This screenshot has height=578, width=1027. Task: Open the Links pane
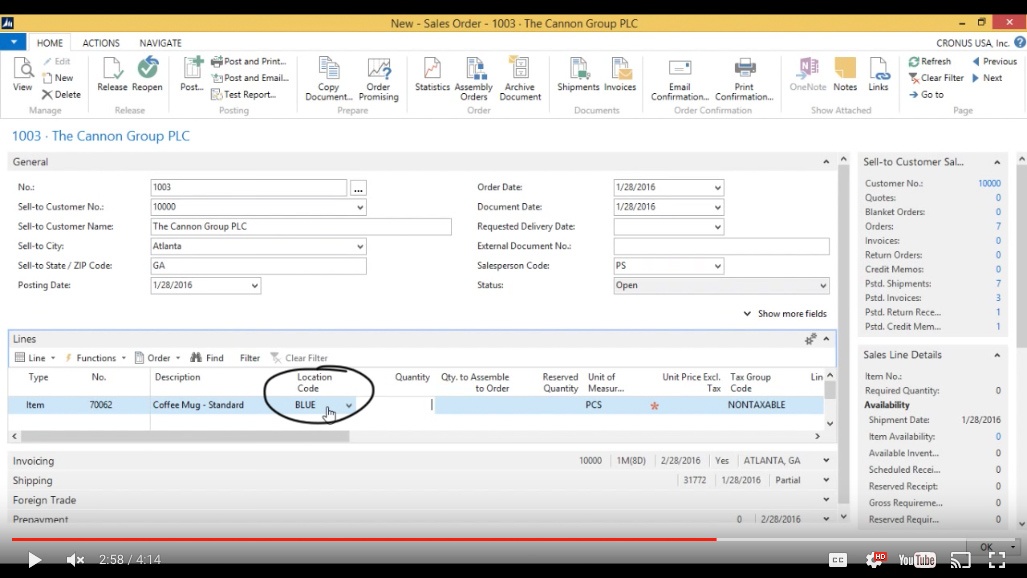pos(878,73)
